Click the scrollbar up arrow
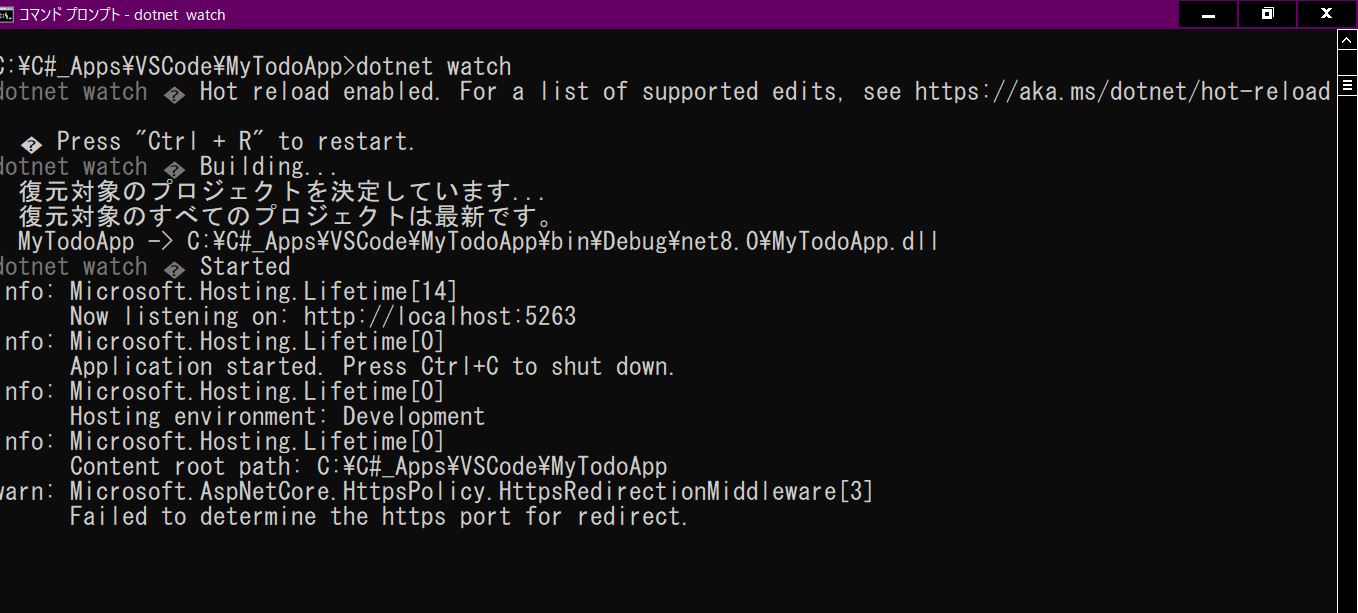 [1348, 42]
